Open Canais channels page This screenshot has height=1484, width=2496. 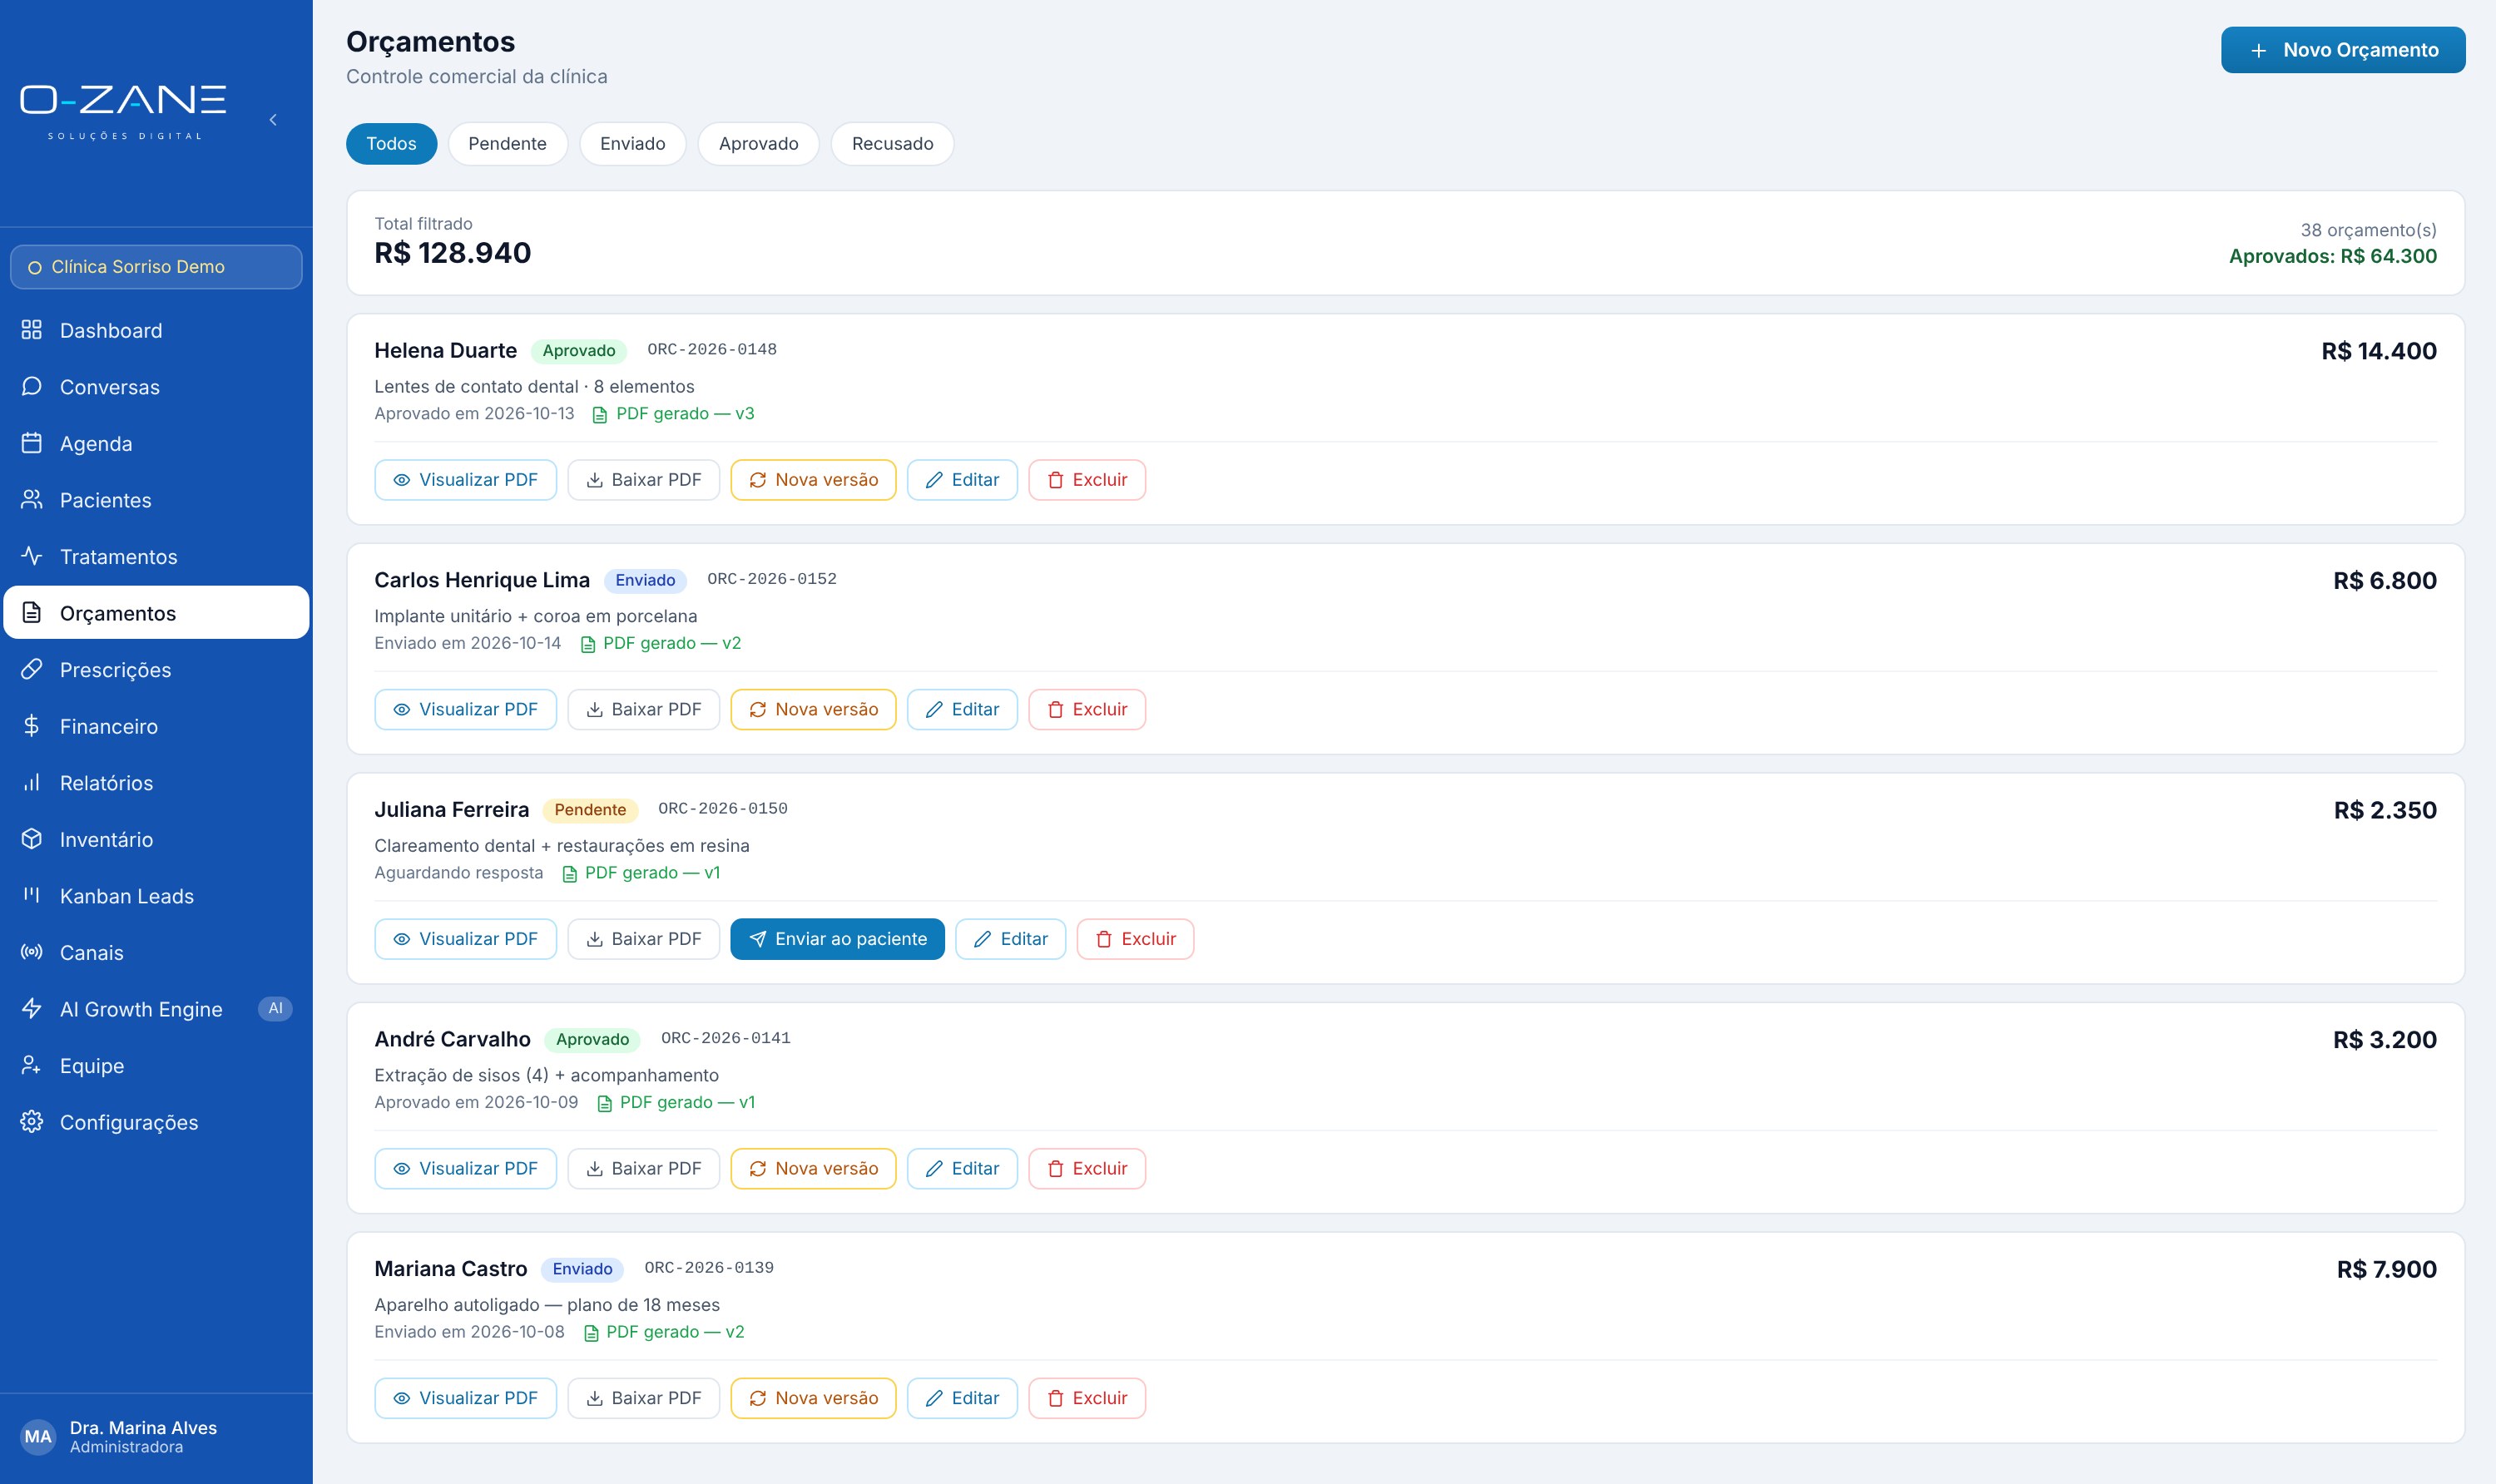pyautogui.click(x=156, y=952)
